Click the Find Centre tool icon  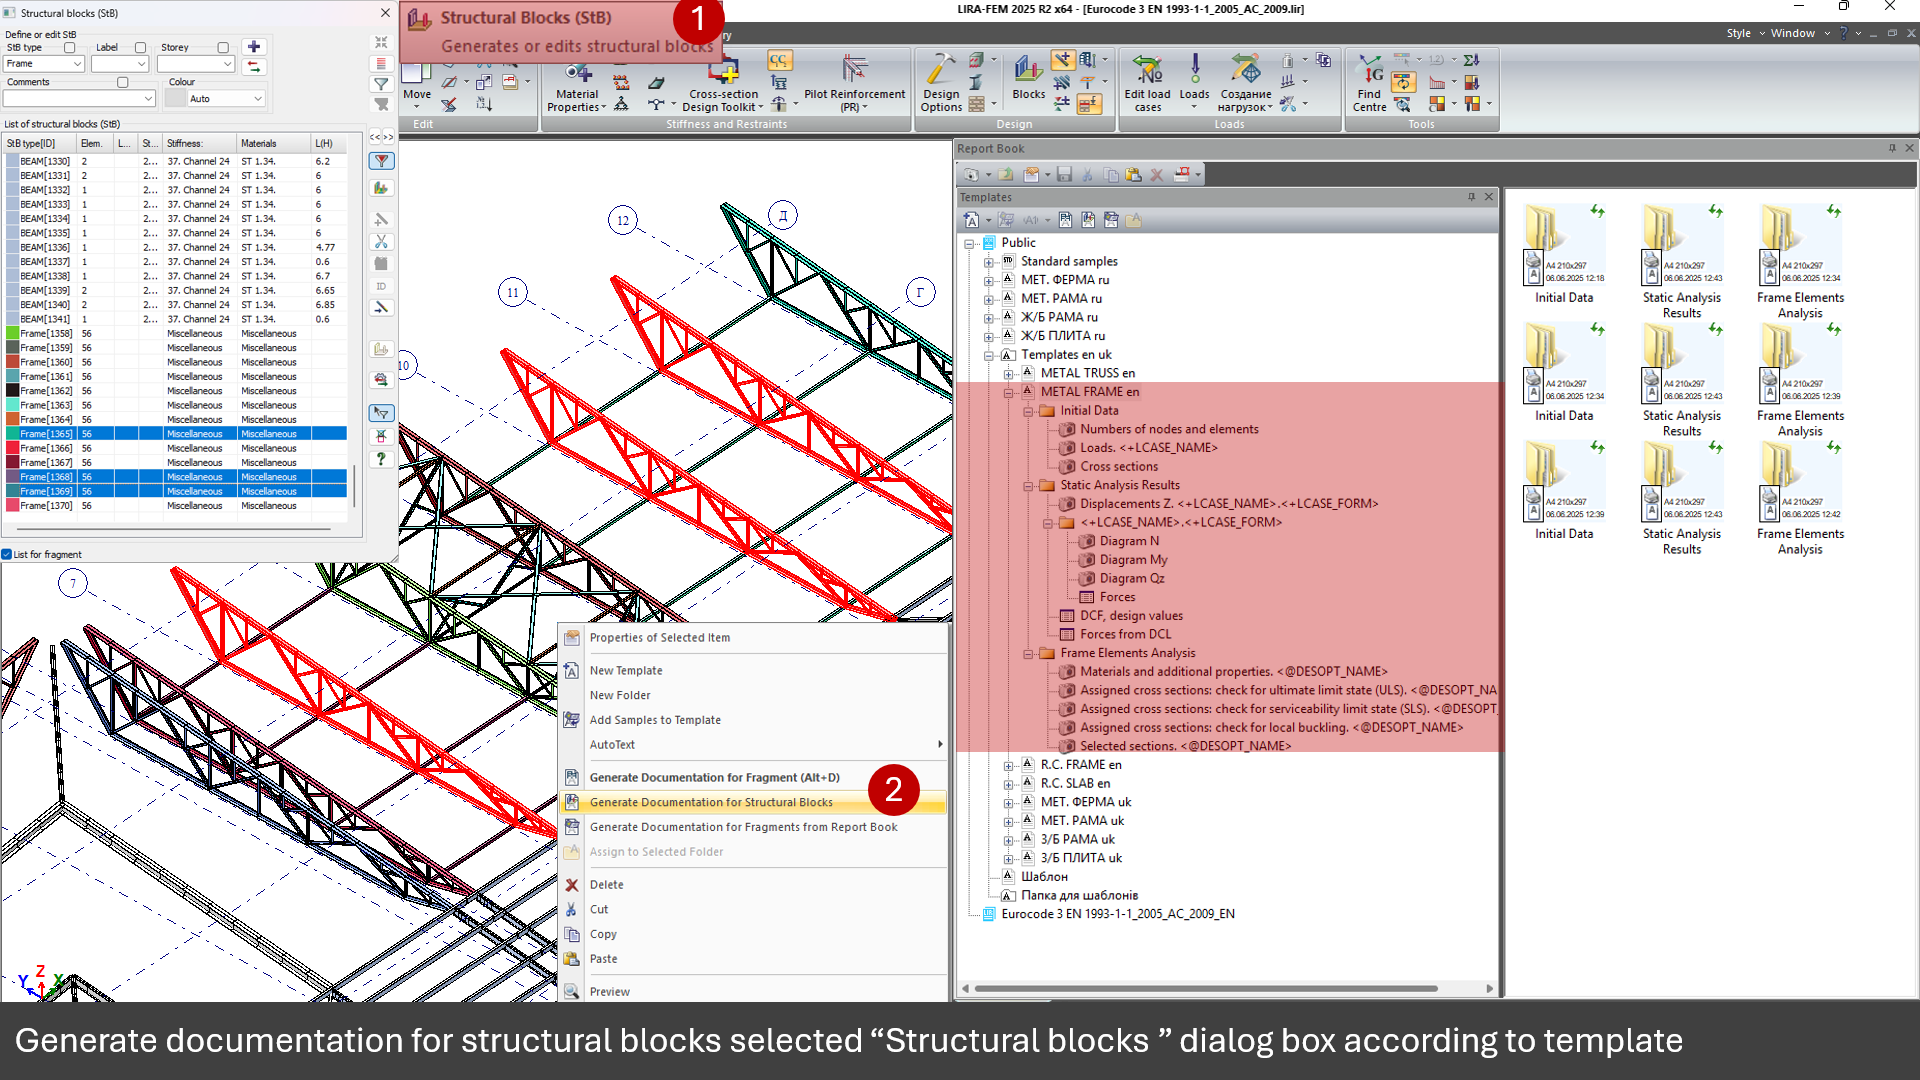click(1369, 80)
